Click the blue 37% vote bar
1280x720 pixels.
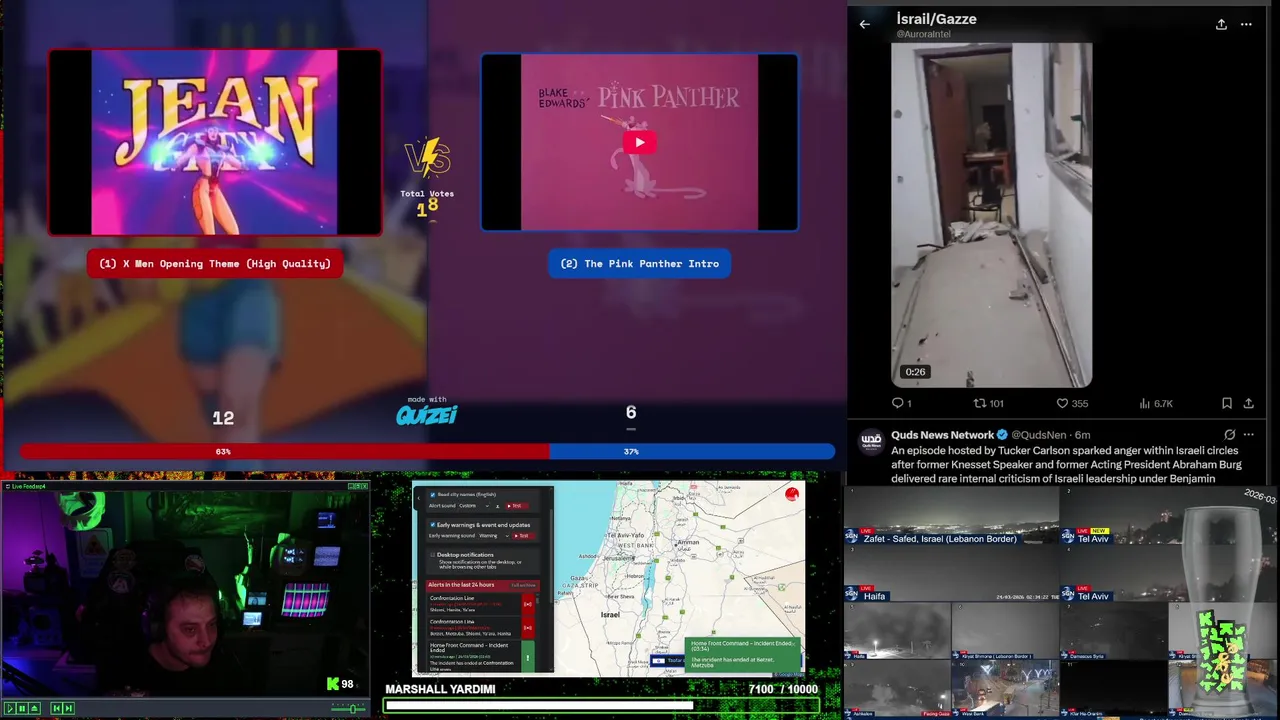tap(692, 452)
